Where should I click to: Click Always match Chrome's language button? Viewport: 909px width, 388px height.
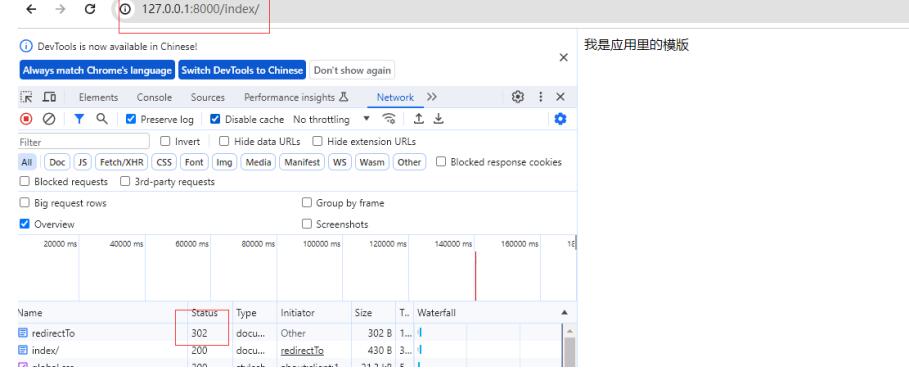point(97,70)
